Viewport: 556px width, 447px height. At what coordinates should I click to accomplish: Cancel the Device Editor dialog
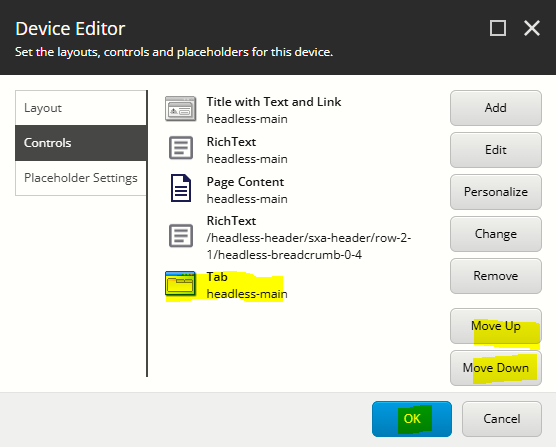(x=502, y=419)
